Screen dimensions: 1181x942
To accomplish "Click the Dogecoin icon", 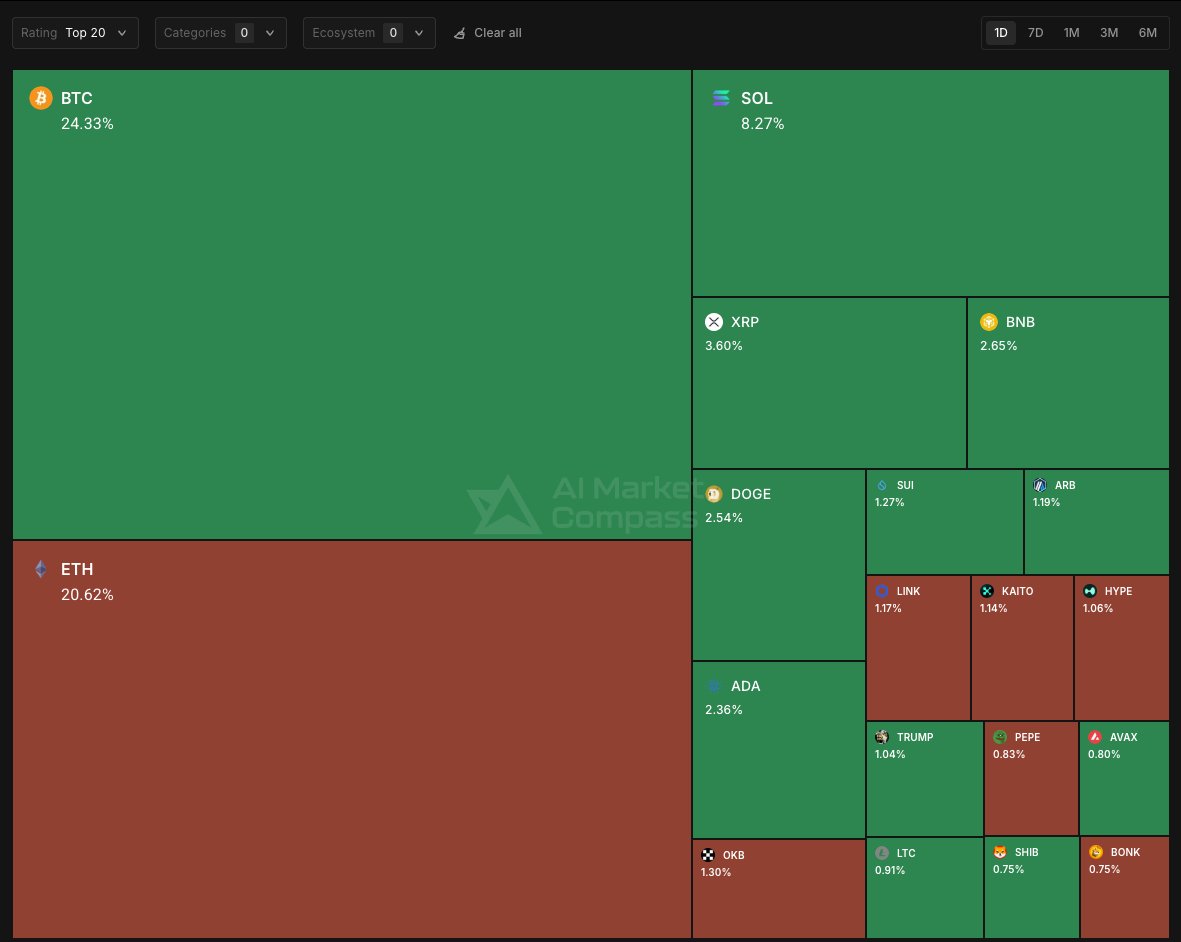I will [x=714, y=494].
